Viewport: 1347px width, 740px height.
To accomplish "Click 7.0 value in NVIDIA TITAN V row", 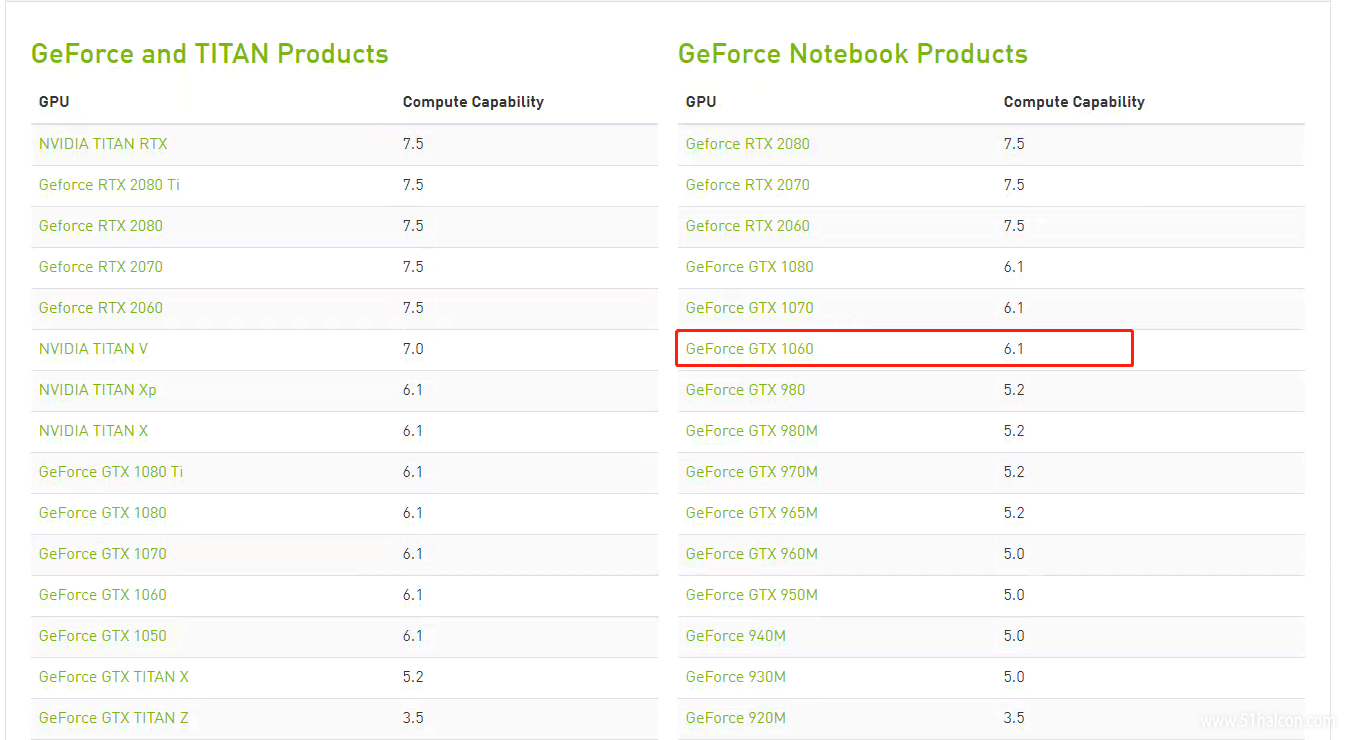I will (x=413, y=349).
